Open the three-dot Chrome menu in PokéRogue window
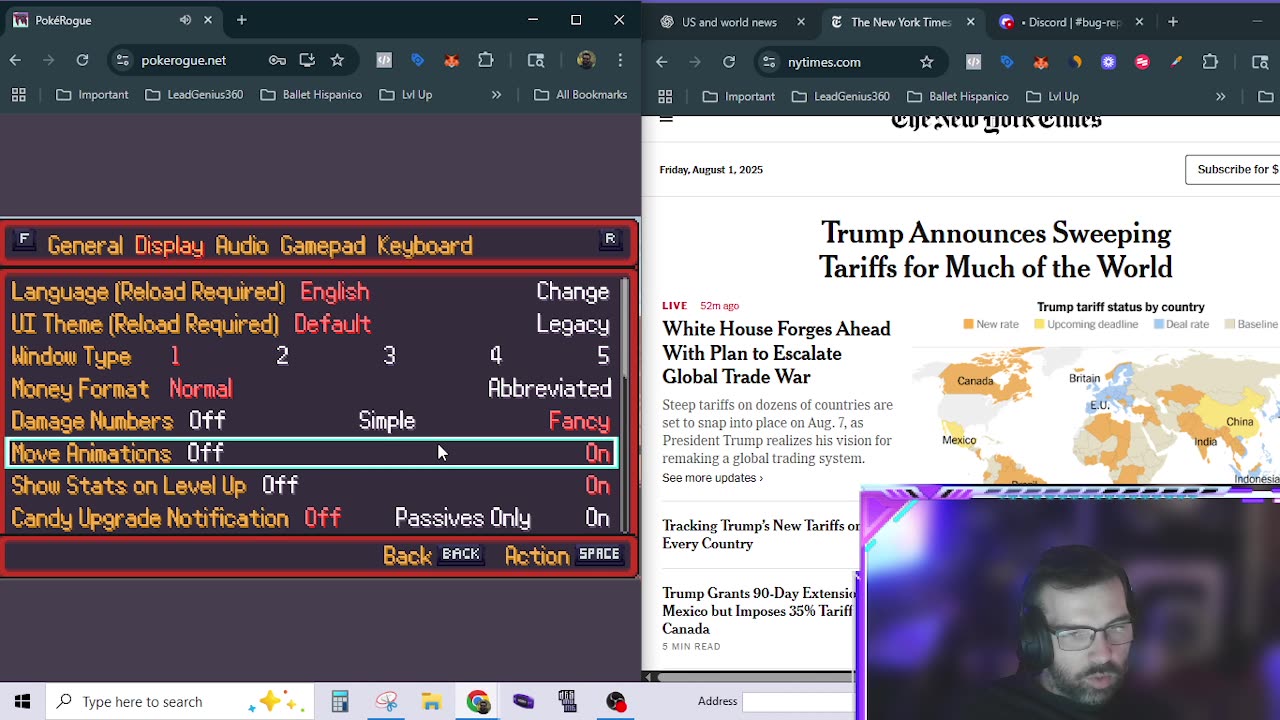Viewport: 1280px width, 720px height. [x=621, y=60]
